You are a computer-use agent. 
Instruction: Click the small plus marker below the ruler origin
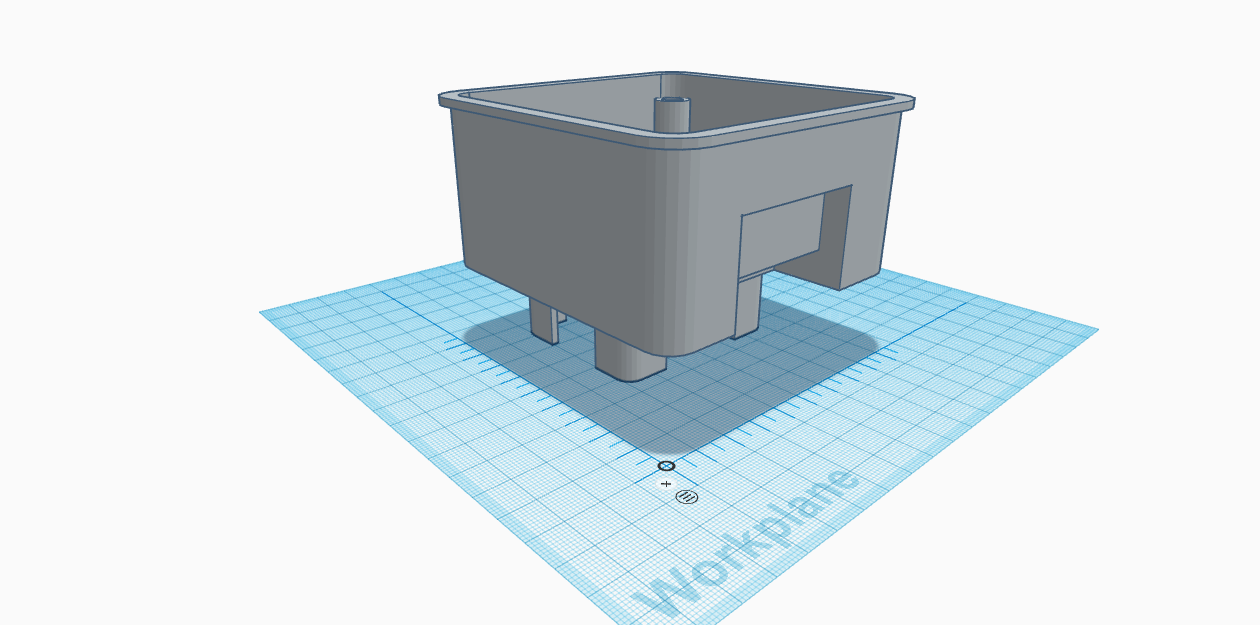click(x=666, y=483)
